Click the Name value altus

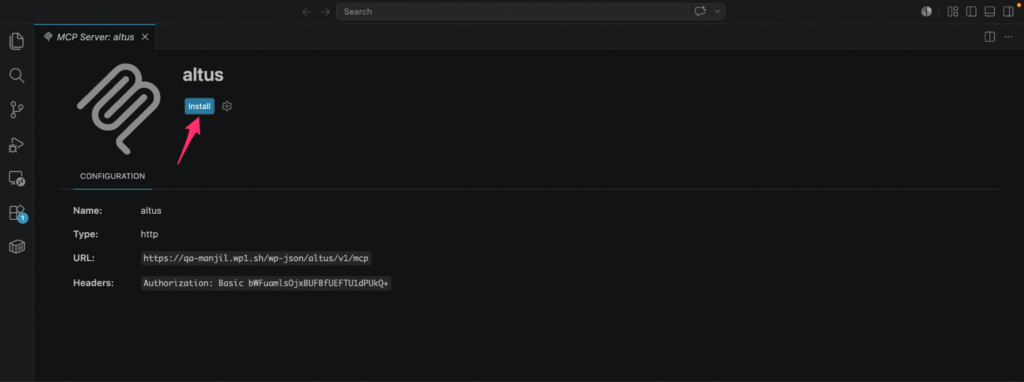(151, 211)
